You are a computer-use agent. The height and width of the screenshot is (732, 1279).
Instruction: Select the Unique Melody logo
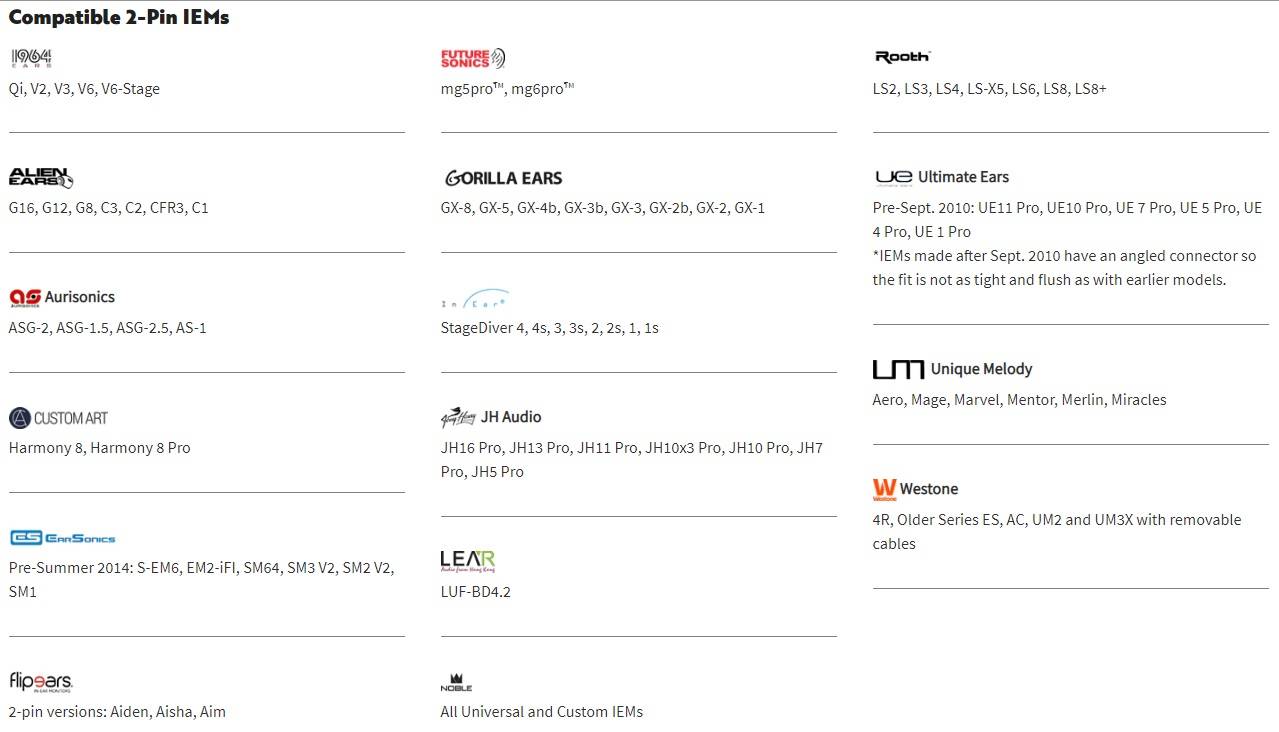click(952, 369)
